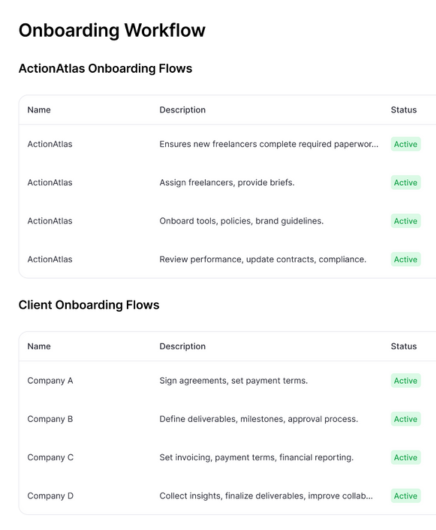Viewport: 436px width, 530px height.
Task: Click Active badge for Company D
Action: pyautogui.click(x=406, y=496)
